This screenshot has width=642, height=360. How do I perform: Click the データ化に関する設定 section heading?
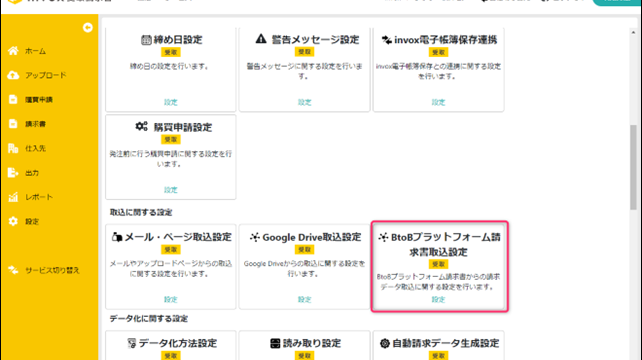(149, 319)
